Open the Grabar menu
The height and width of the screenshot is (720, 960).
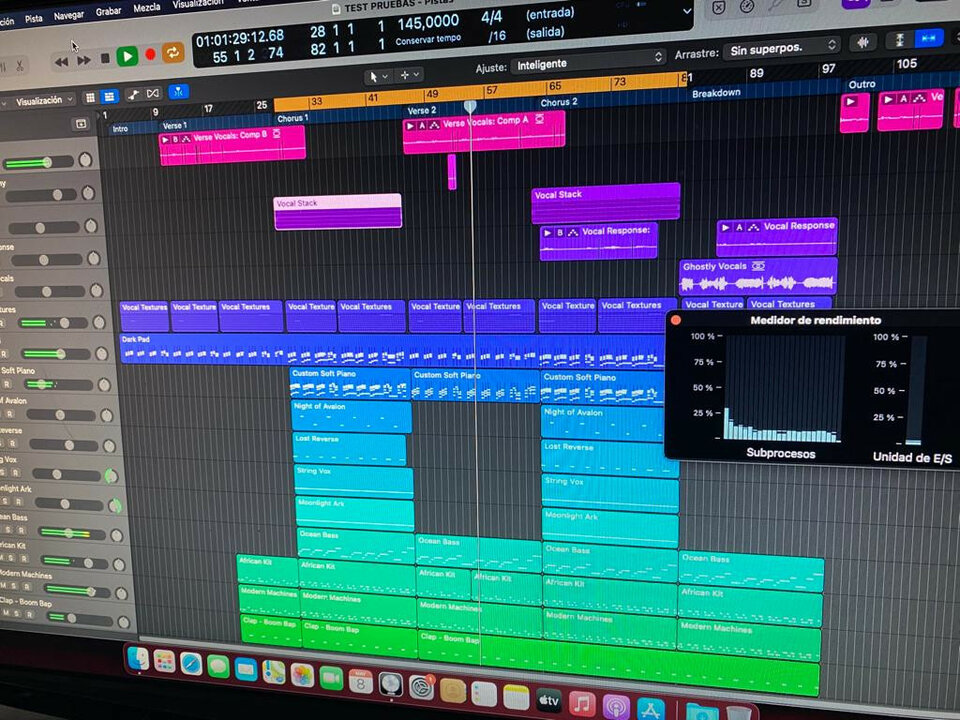[x=108, y=13]
